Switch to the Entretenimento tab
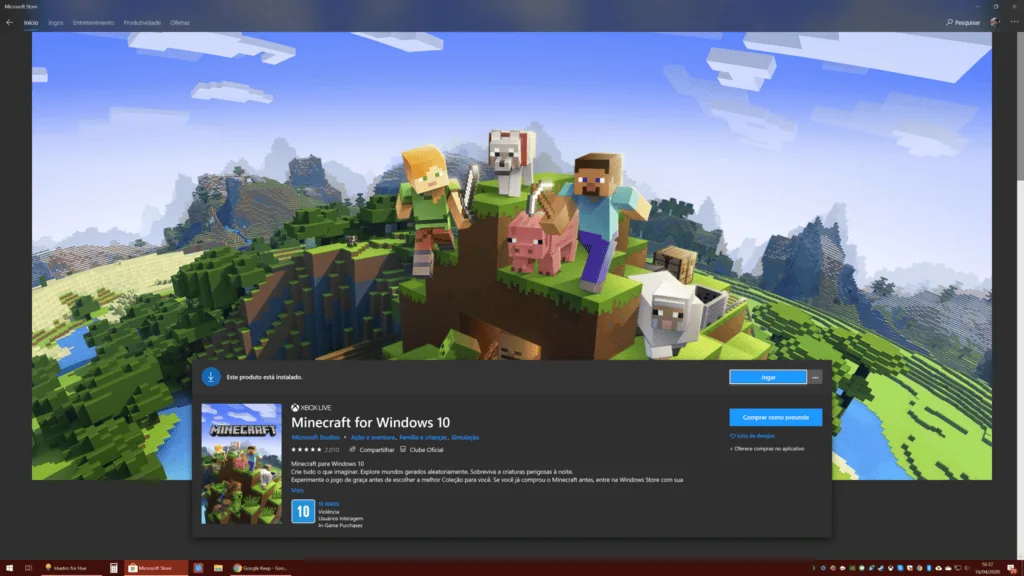 [93, 22]
